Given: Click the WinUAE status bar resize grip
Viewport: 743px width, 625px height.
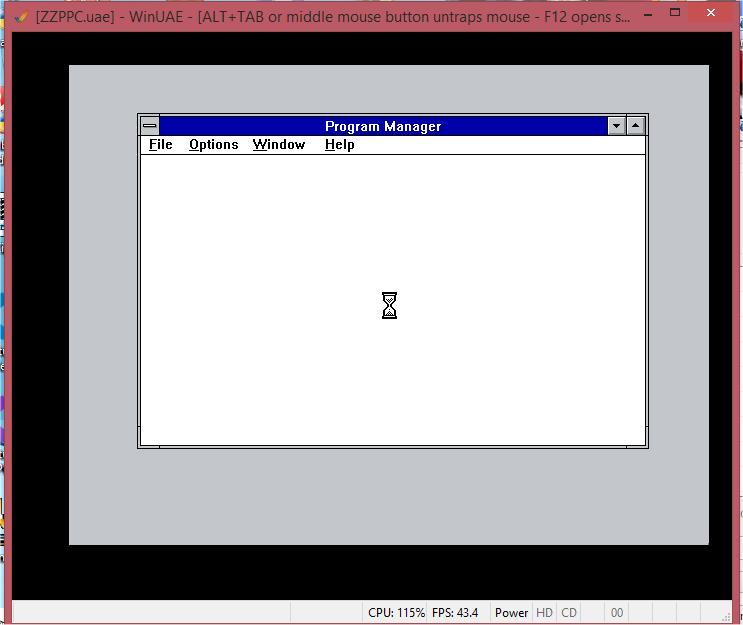Looking at the screenshot, I should (725, 616).
